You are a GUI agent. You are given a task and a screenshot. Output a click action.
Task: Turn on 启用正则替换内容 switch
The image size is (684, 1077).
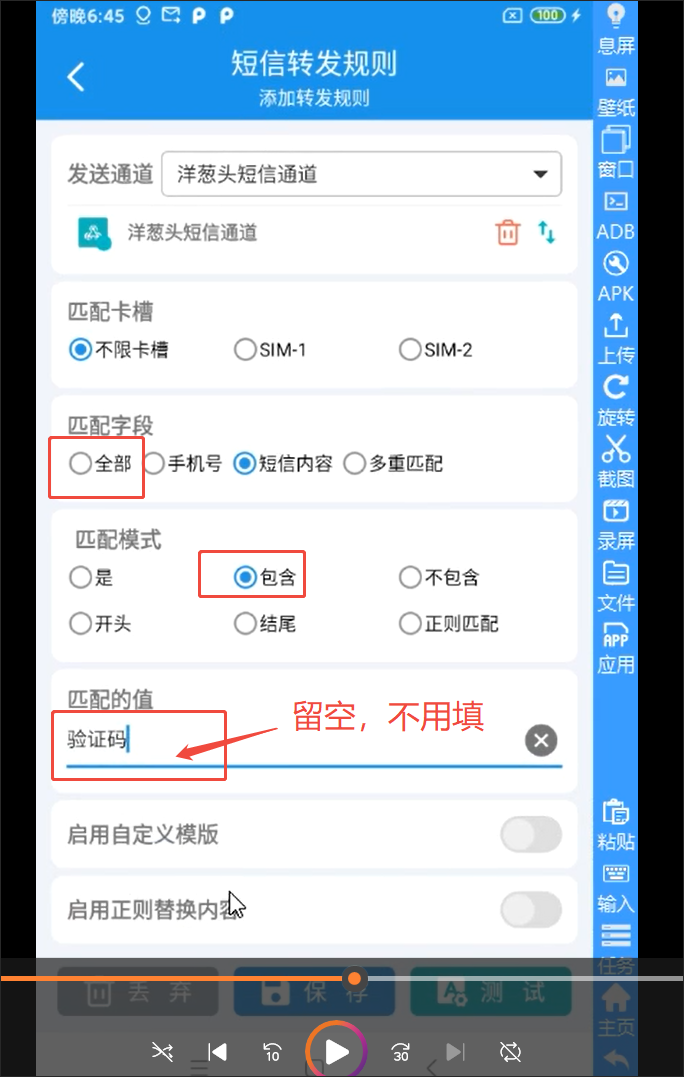531,909
